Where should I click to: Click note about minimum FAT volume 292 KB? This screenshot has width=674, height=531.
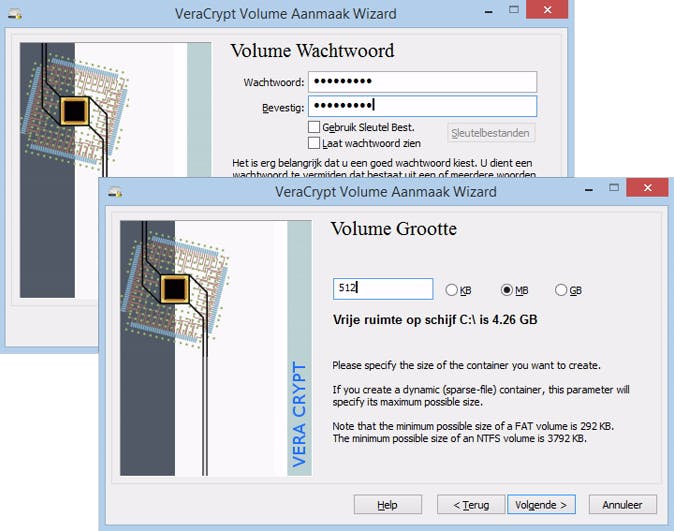[x=473, y=426]
